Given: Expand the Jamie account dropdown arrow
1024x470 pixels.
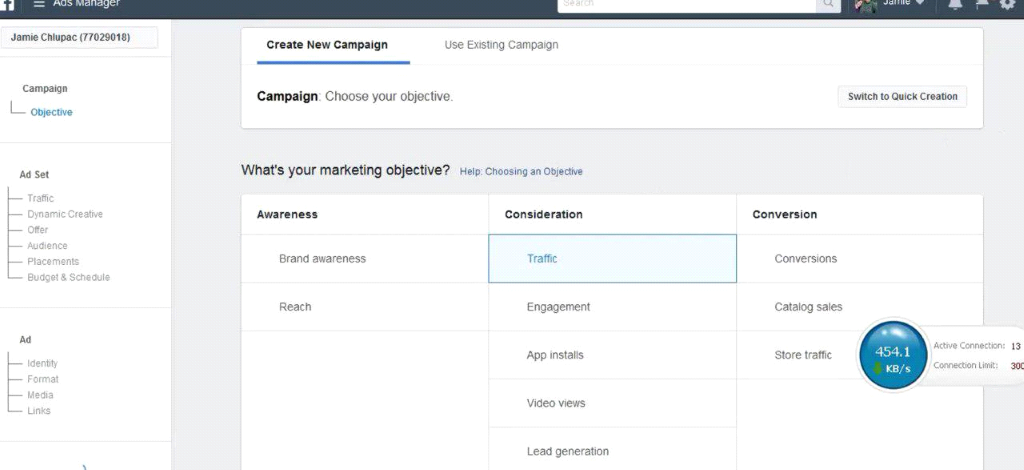Looking at the screenshot, I should click(x=920, y=5).
